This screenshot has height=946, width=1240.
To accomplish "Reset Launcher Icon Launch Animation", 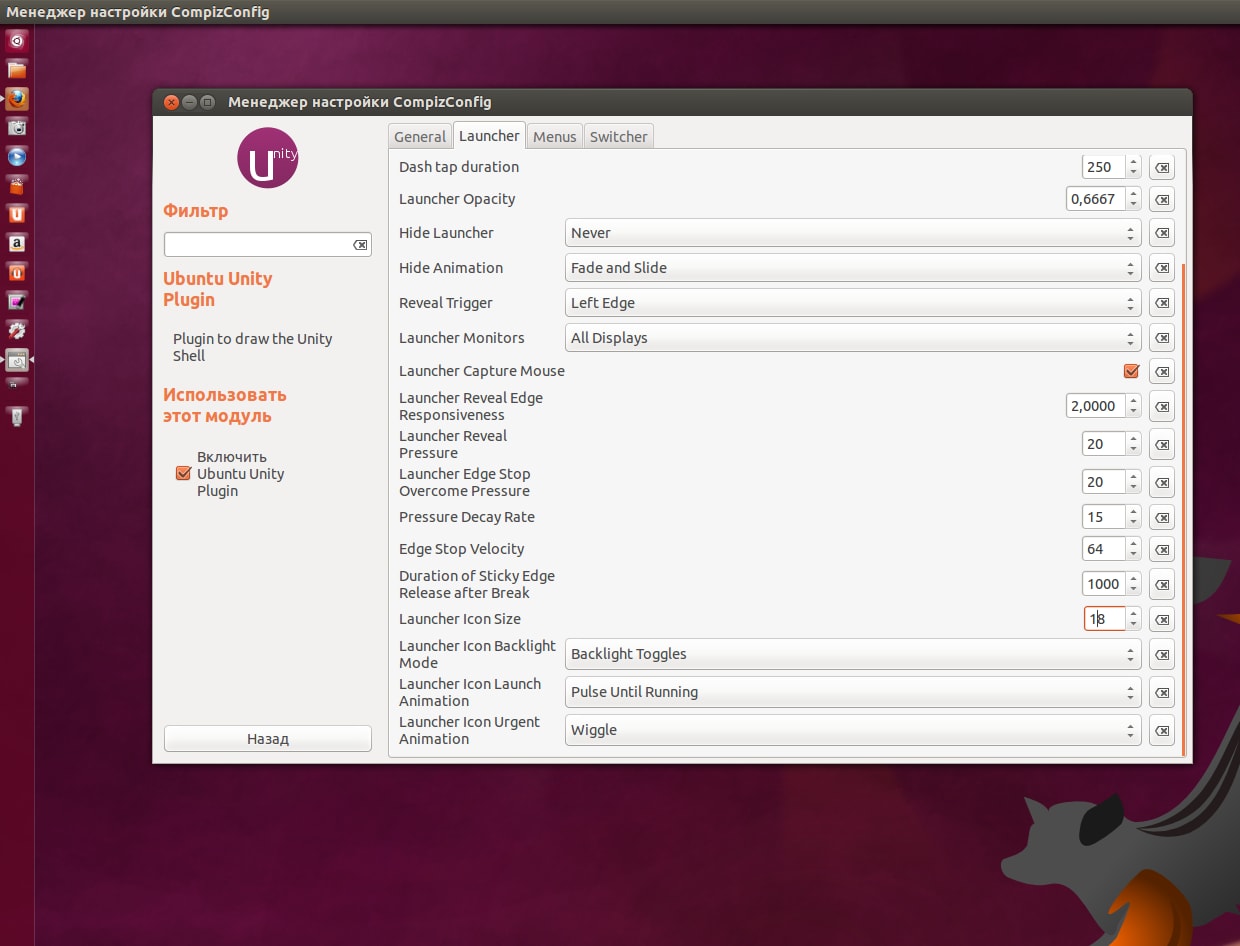I will (1161, 692).
